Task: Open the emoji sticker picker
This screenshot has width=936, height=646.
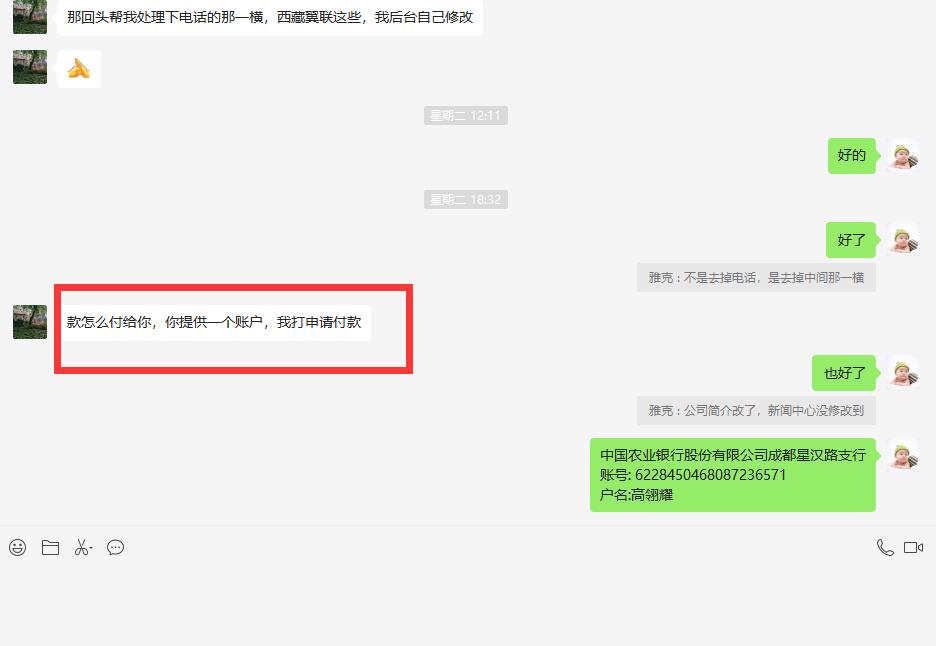Action: (x=17, y=547)
